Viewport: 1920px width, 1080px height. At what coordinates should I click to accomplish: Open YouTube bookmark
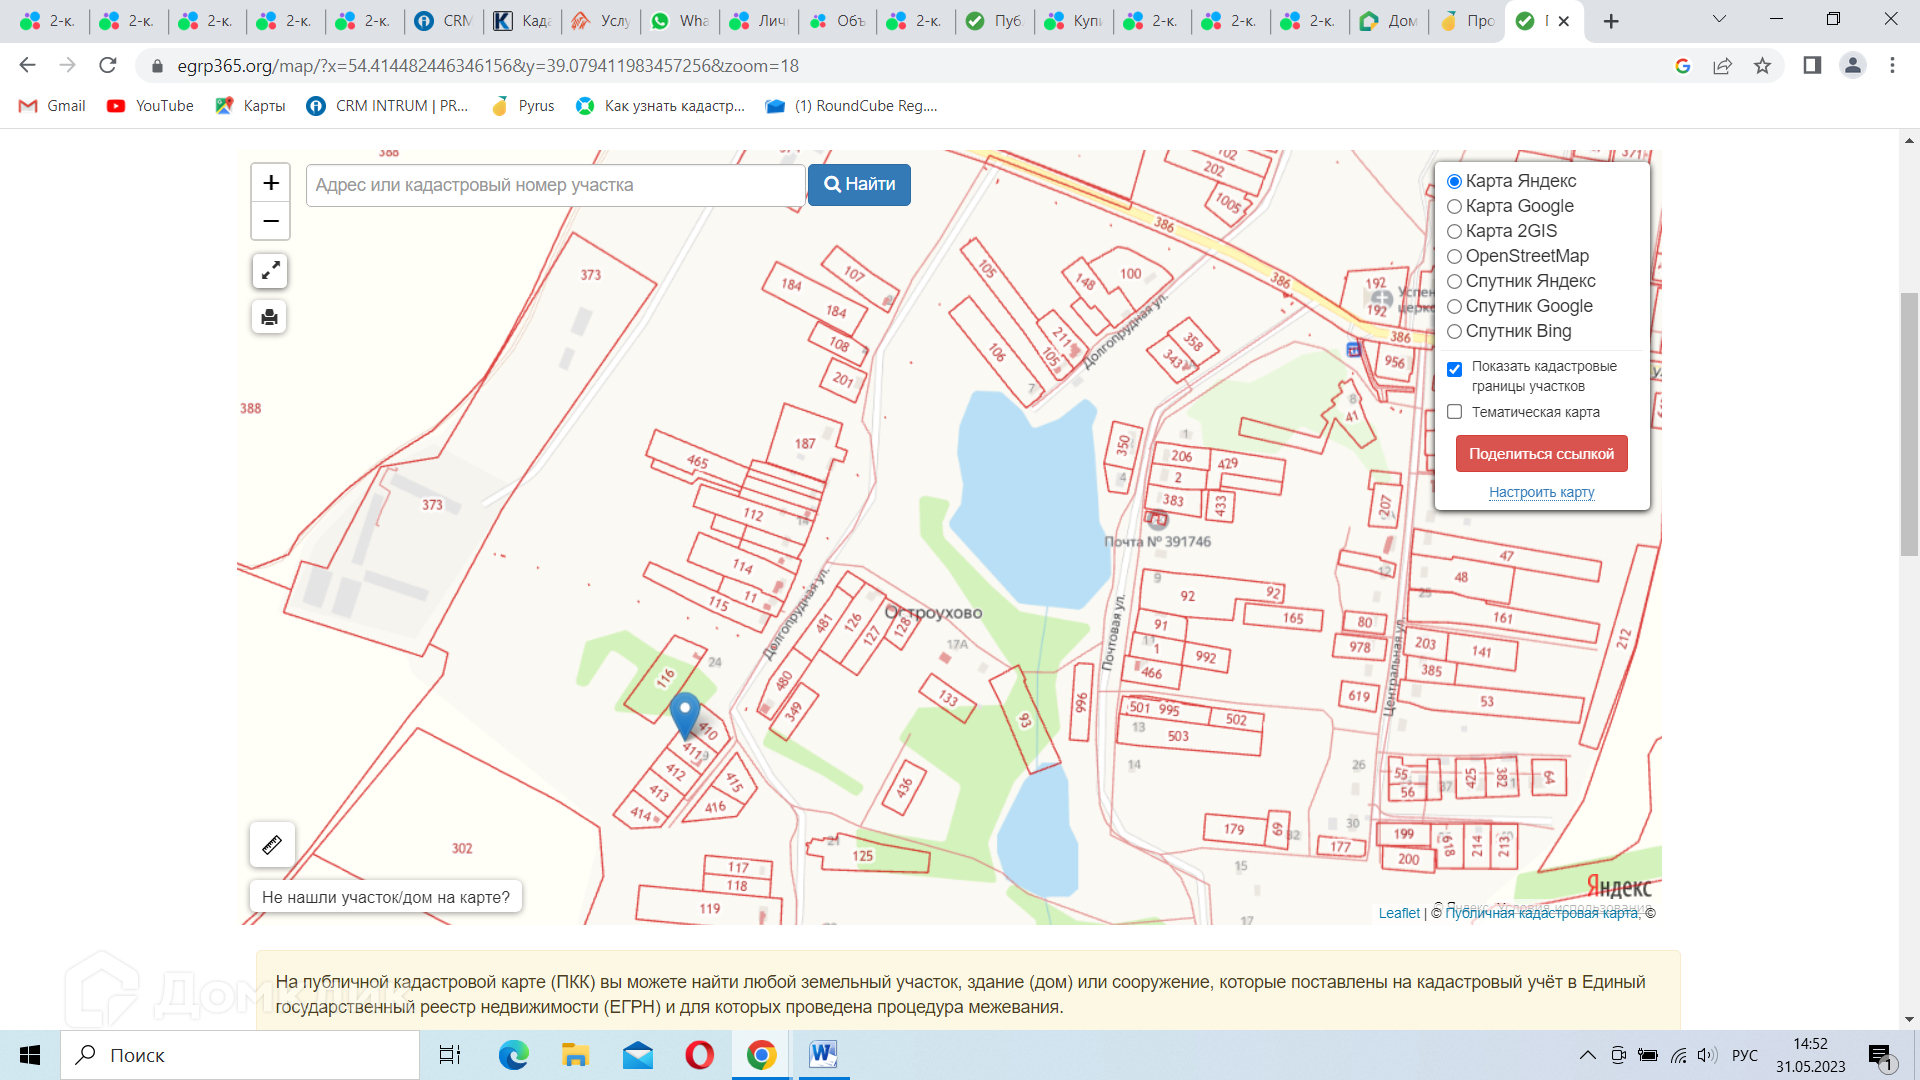coord(150,106)
